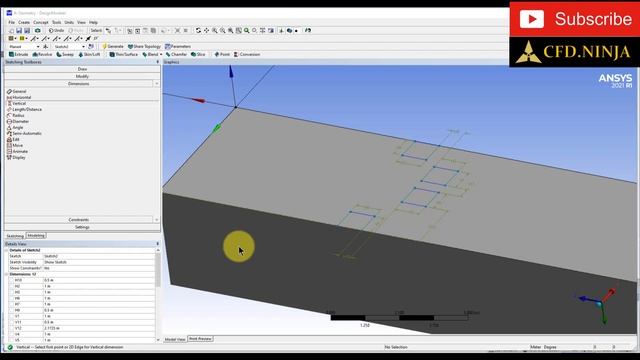Click the Save project icon
Image resolution: width=640 pixels, height=360 pixels.
pyautogui.click(x=19, y=31)
